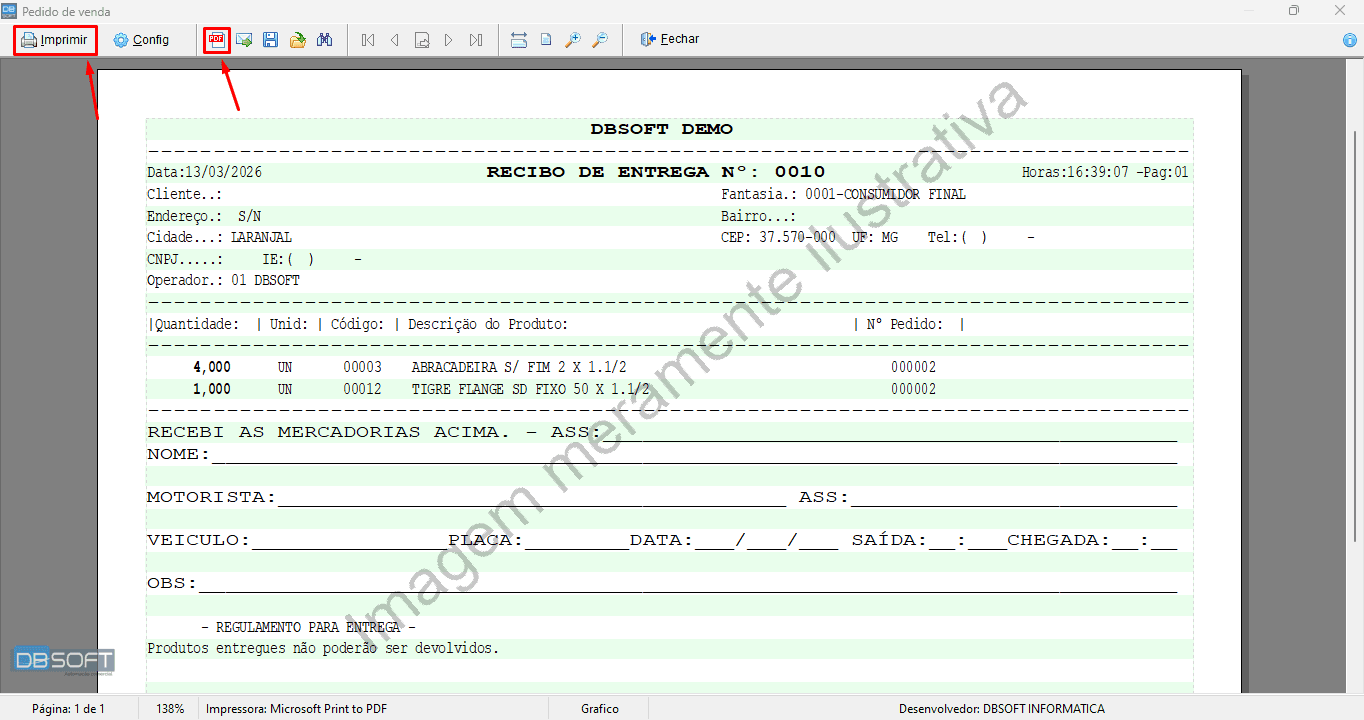Image resolution: width=1364 pixels, height=720 pixels.
Task: Go to the previous page arrow
Action: click(x=395, y=40)
